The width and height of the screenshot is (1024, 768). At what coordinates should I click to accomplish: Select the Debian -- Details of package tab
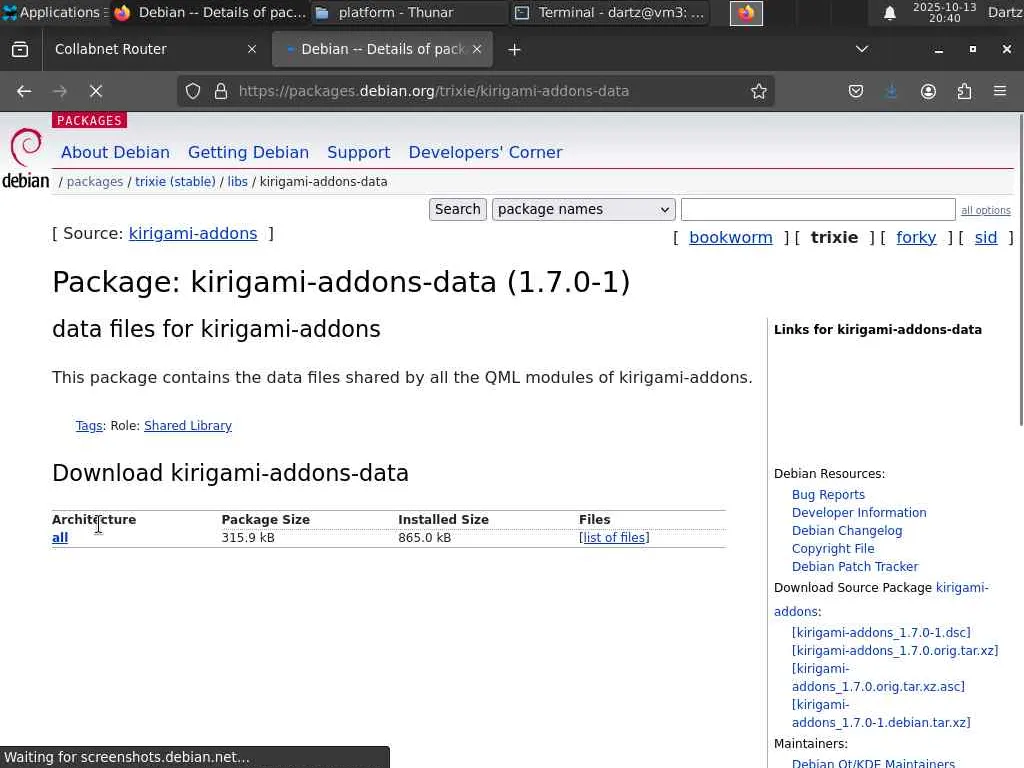point(383,50)
